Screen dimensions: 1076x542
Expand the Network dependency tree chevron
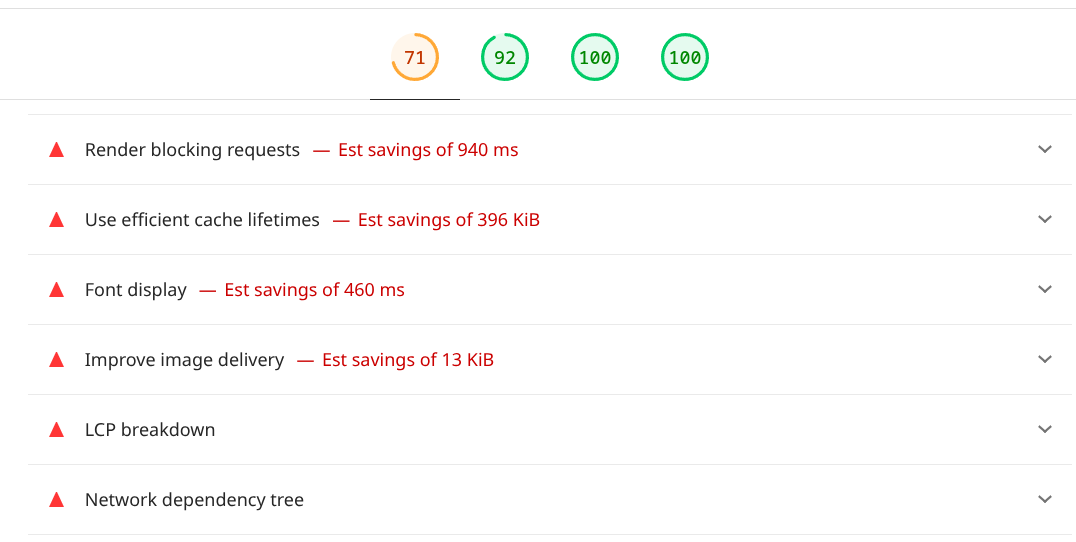click(1045, 499)
